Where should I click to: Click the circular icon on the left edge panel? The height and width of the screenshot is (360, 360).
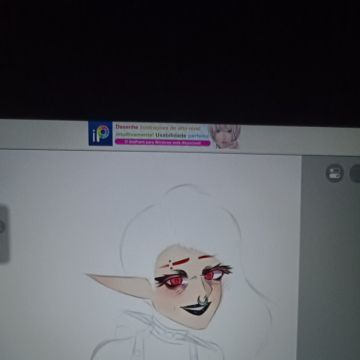click(2, 227)
